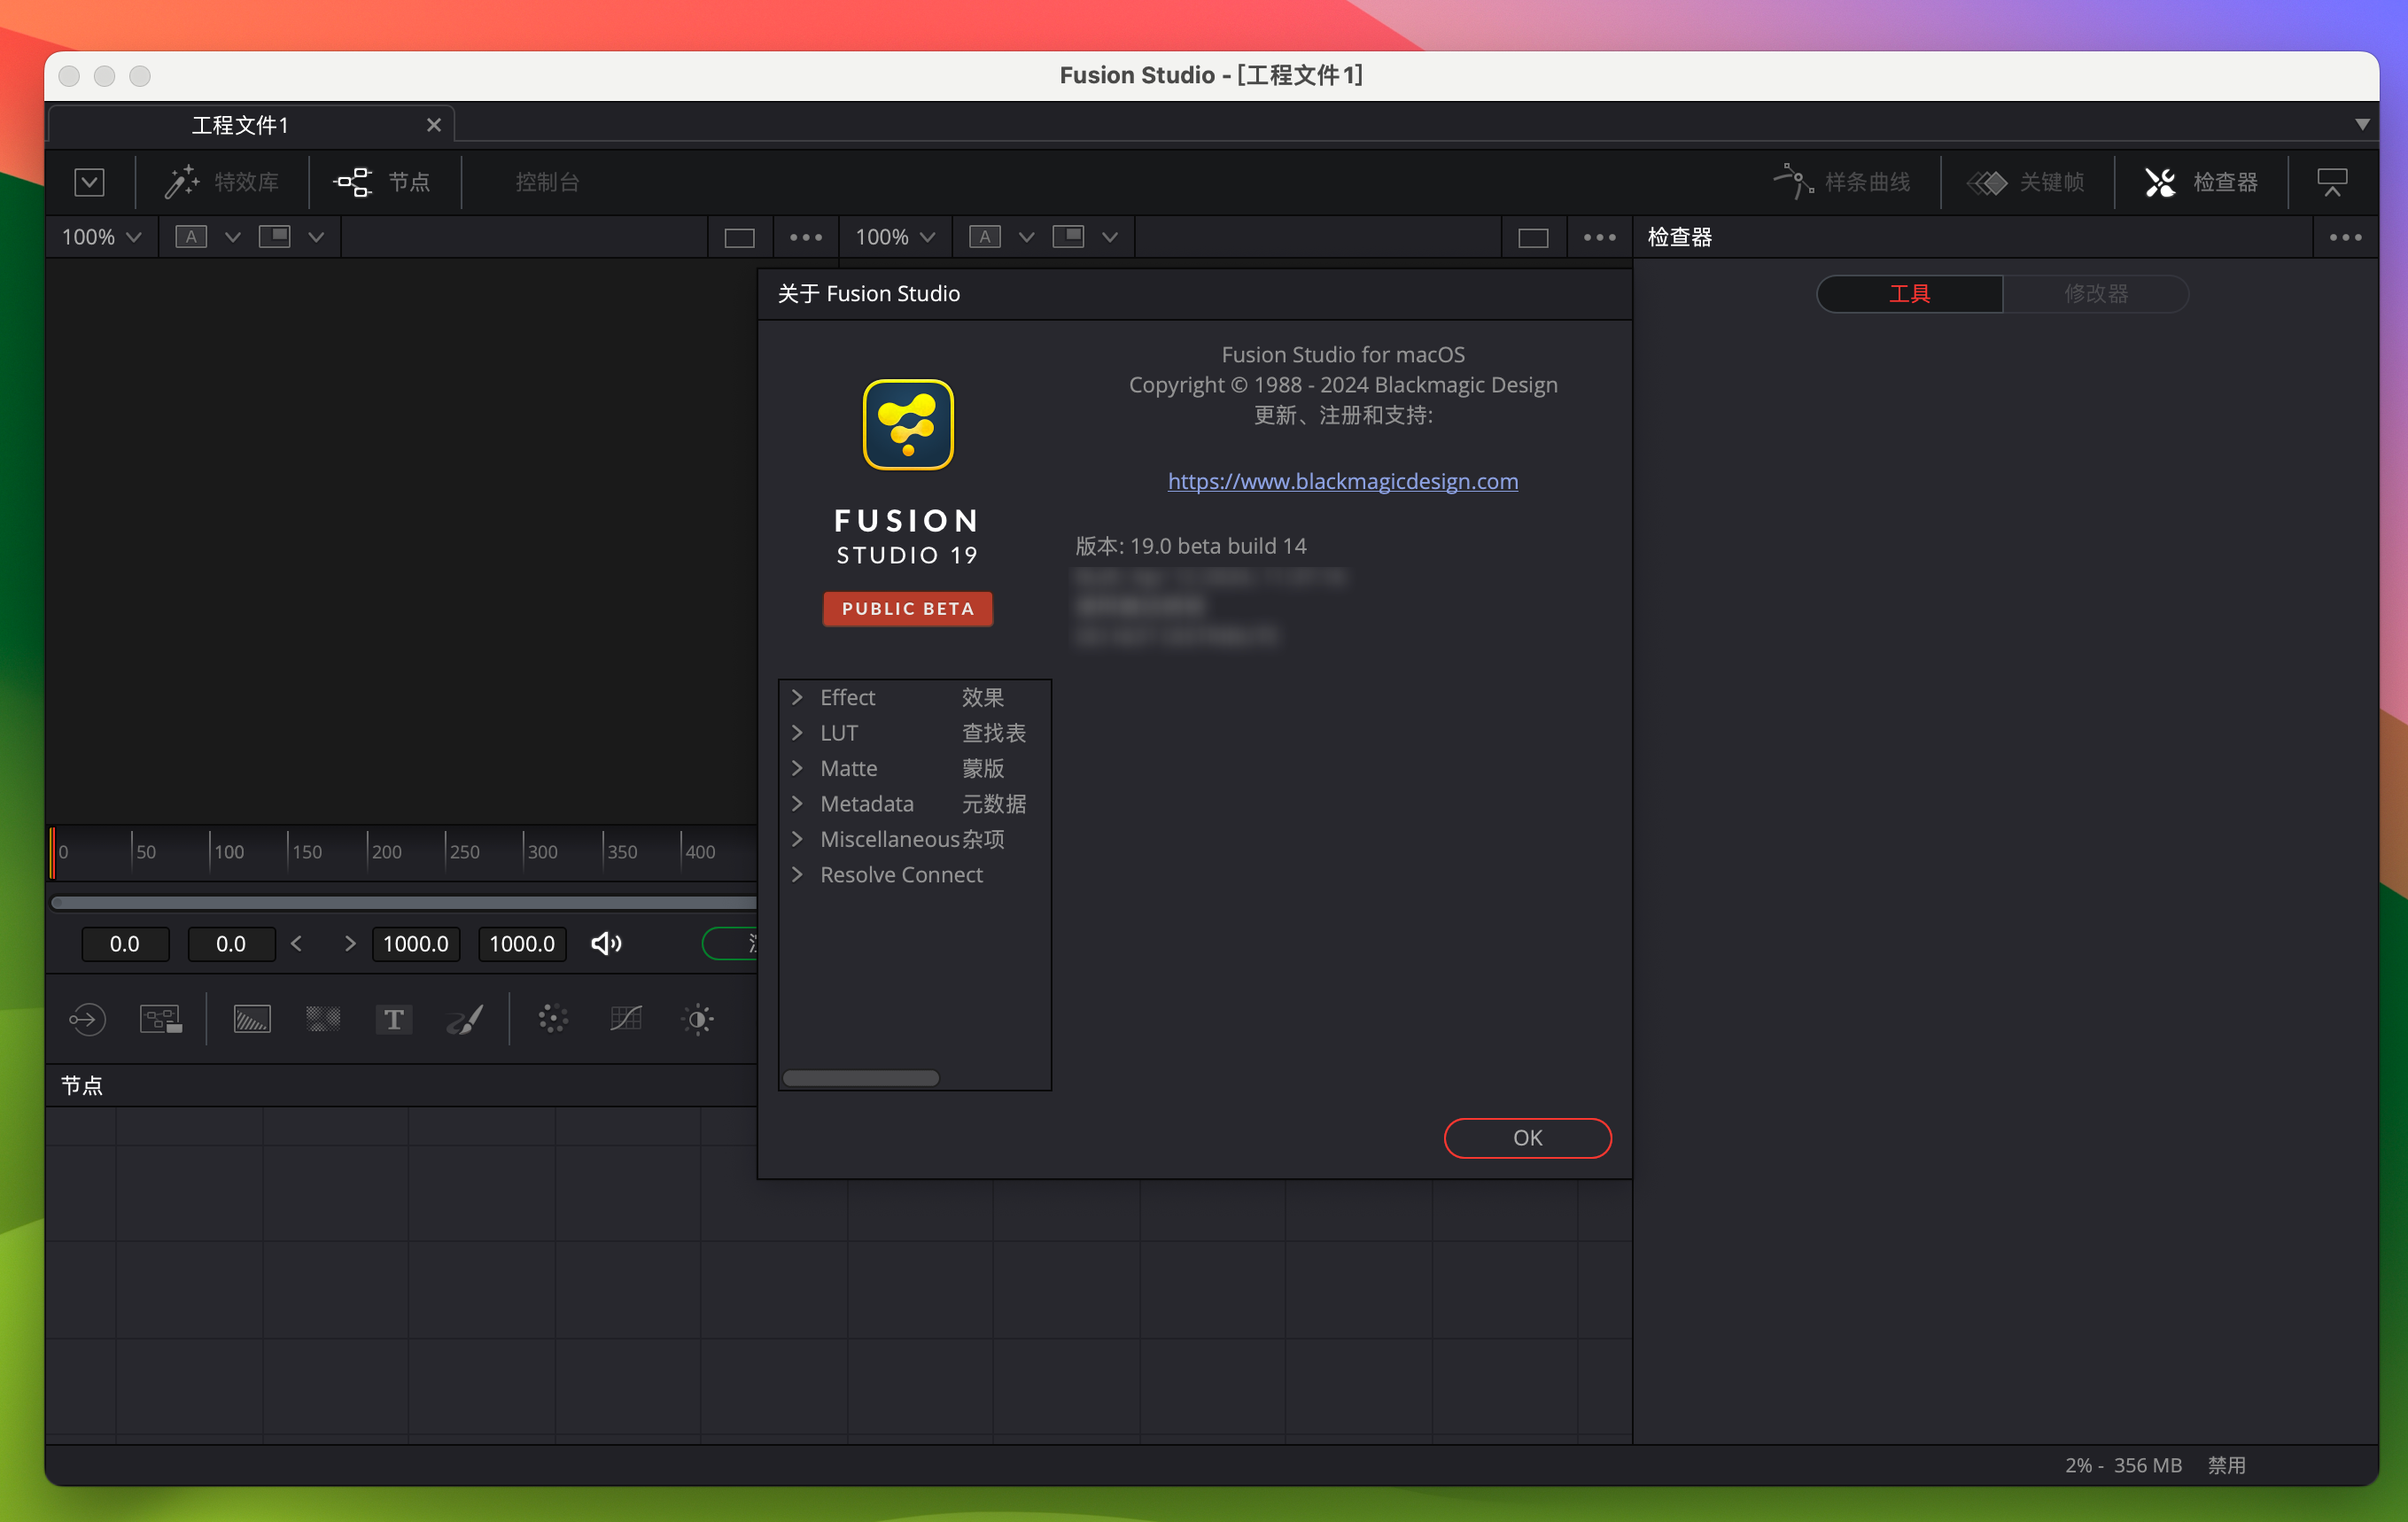Expand the Effect category in the About list

(797, 697)
